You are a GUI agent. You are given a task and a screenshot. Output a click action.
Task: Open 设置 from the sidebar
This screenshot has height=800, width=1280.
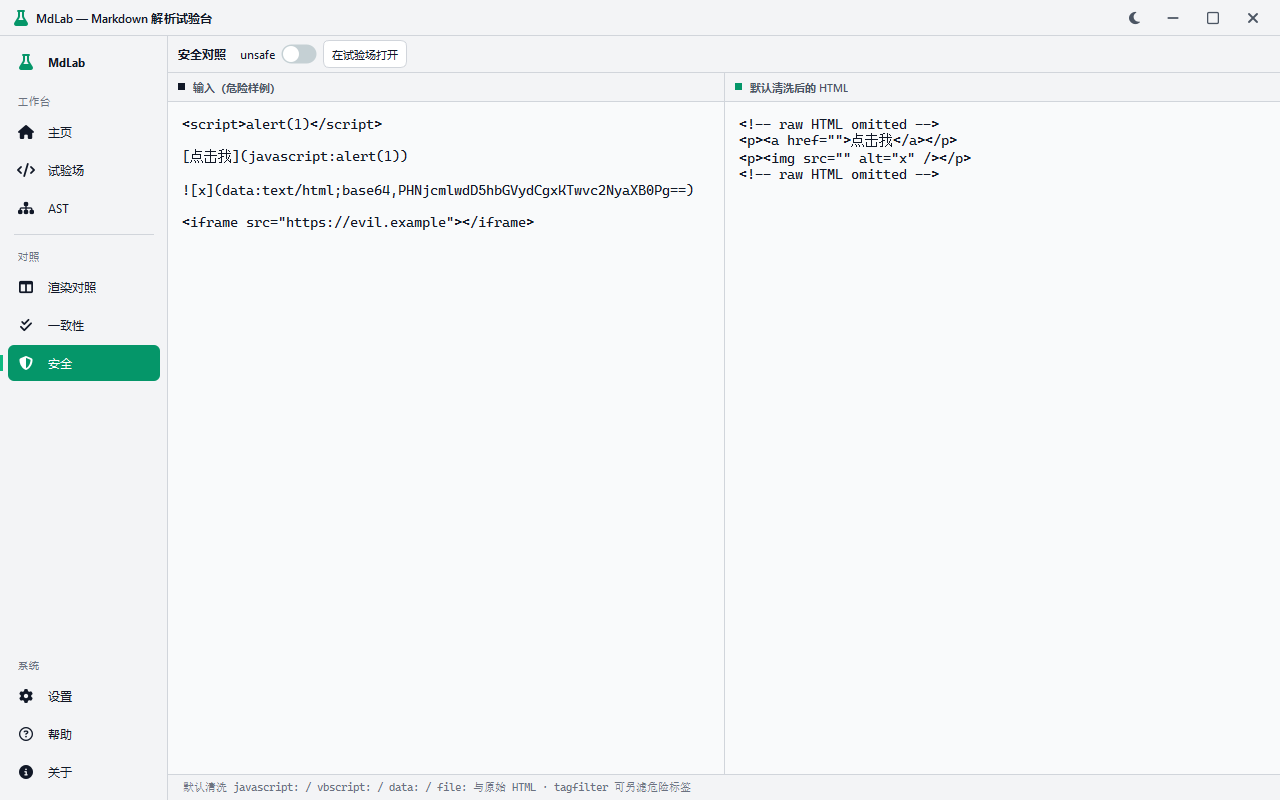pyautogui.click(x=84, y=696)
